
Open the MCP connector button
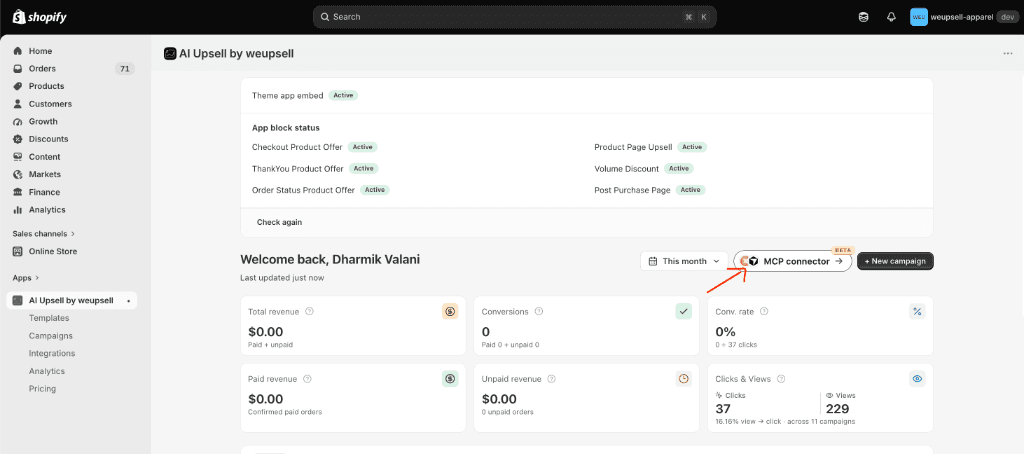point(793,261)
